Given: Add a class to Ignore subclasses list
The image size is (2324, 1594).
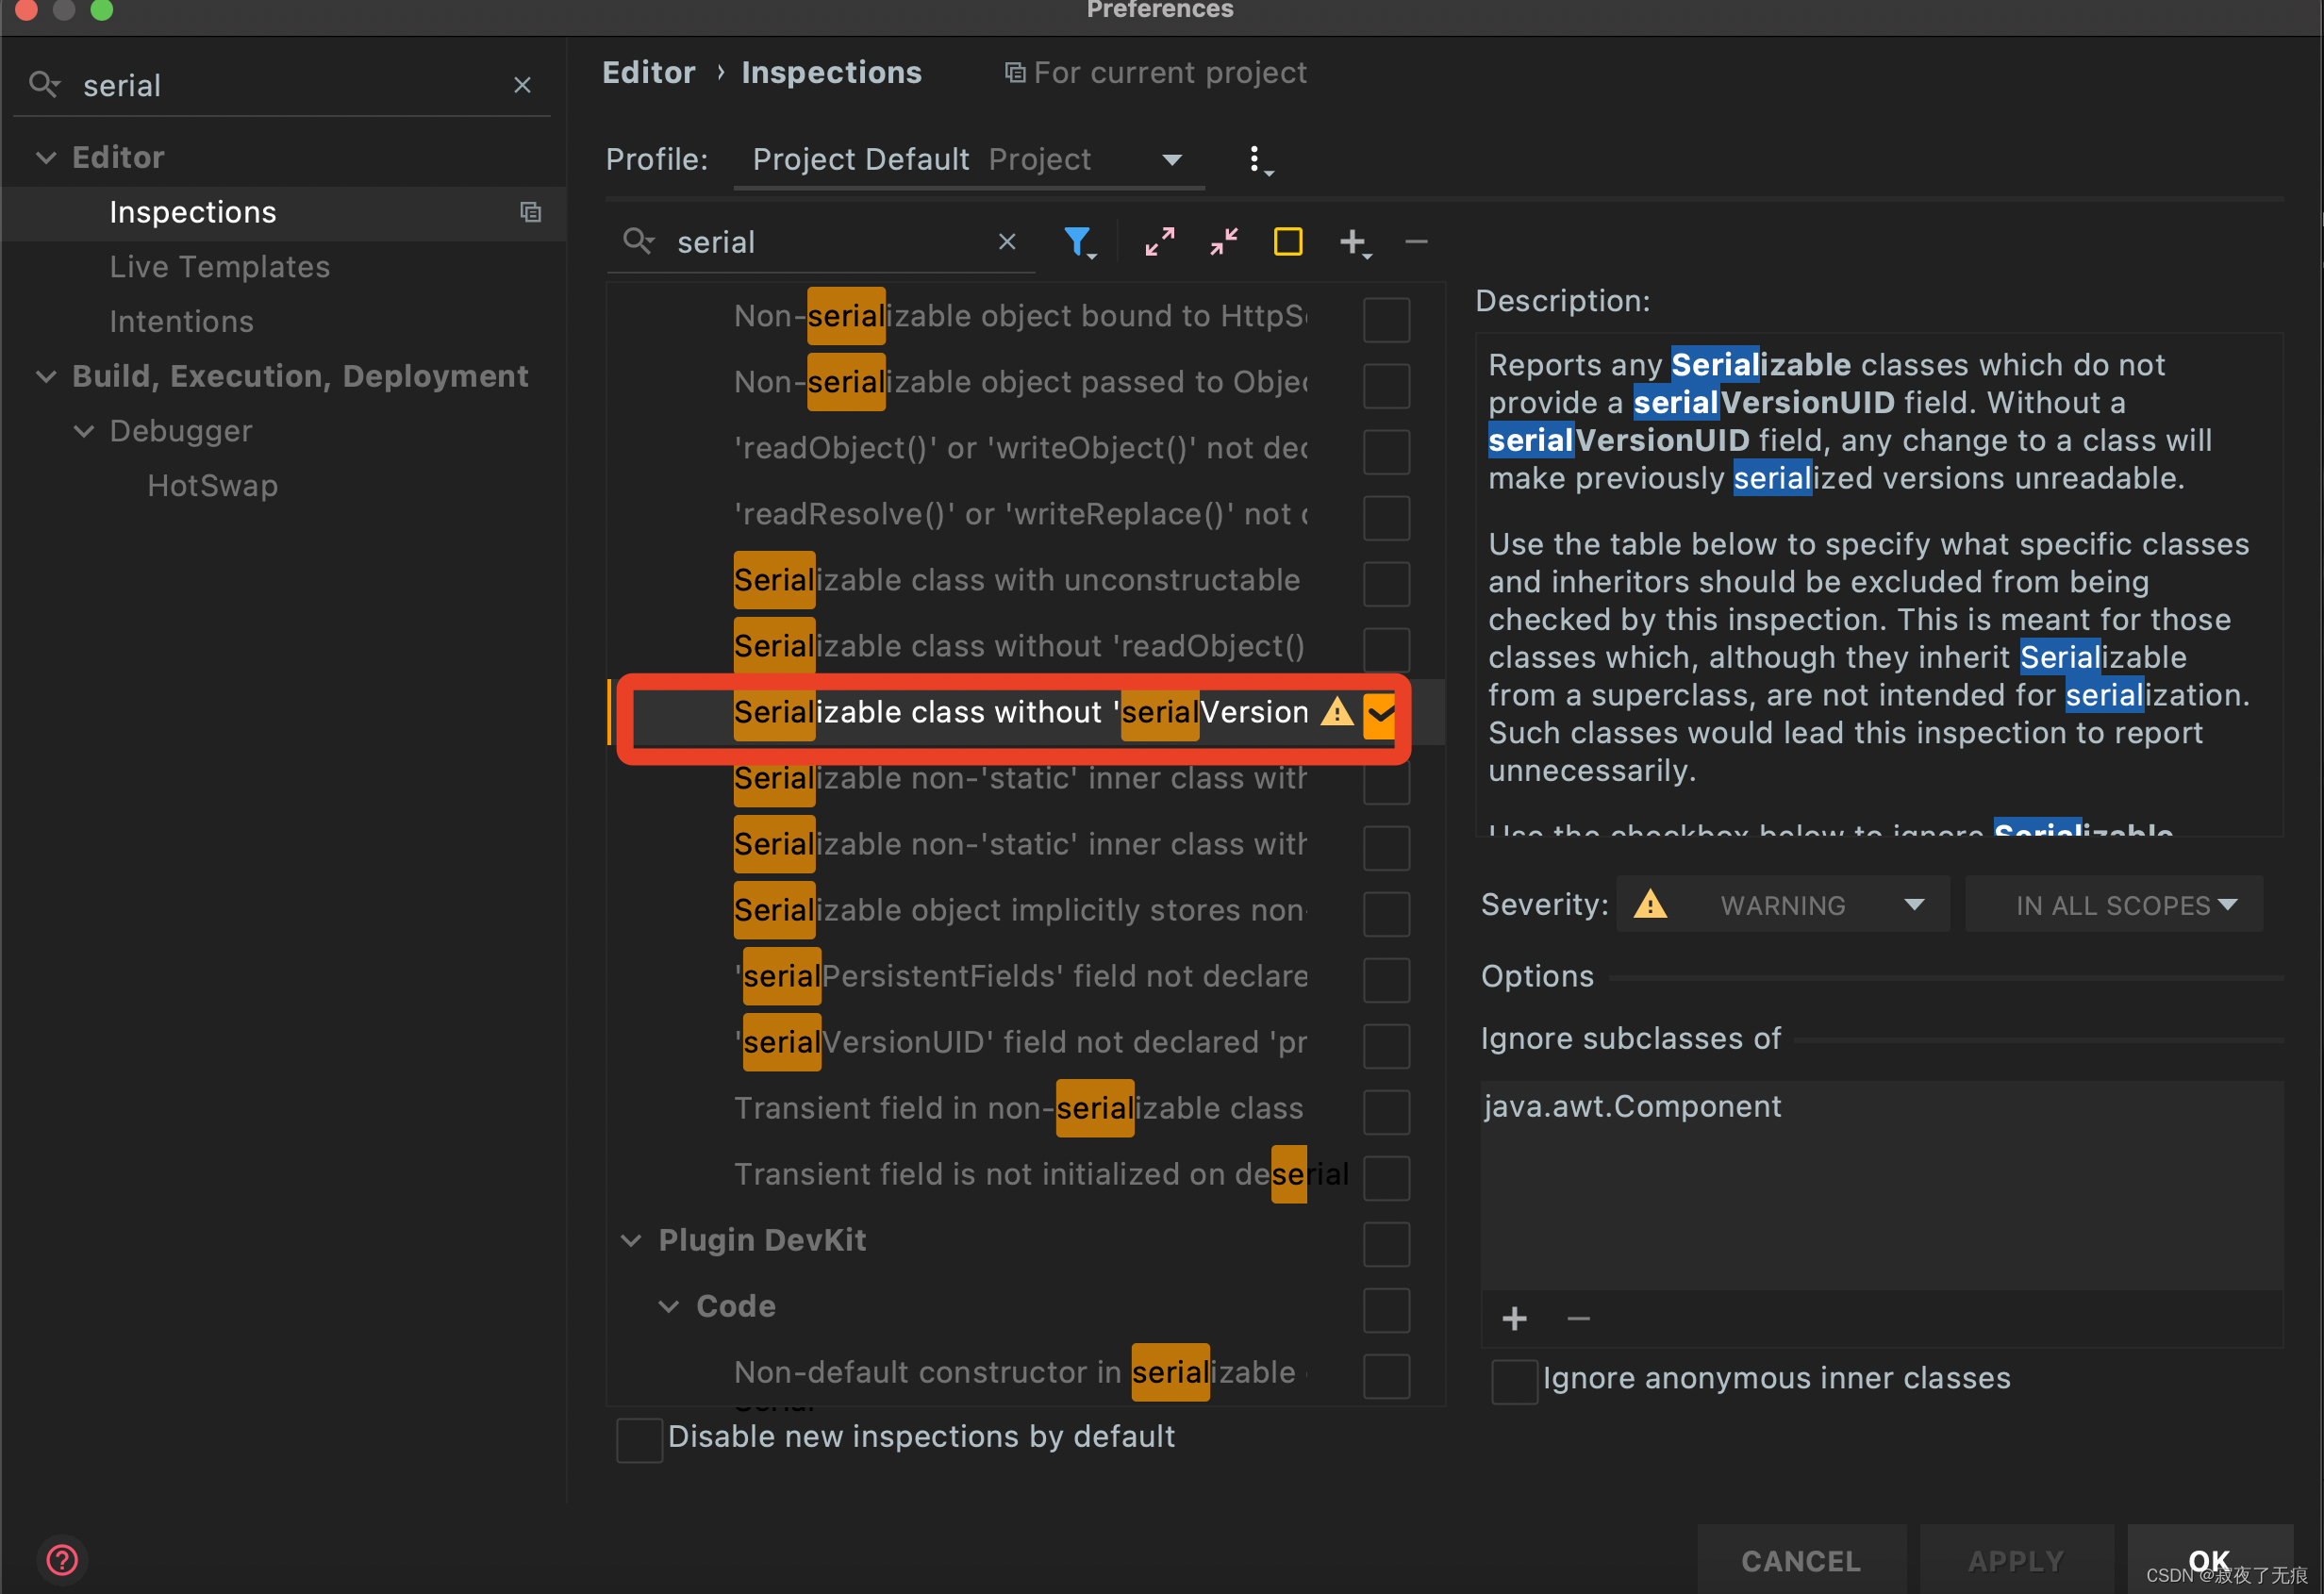Looking at the screenshot, I should click(1514, 1319).
